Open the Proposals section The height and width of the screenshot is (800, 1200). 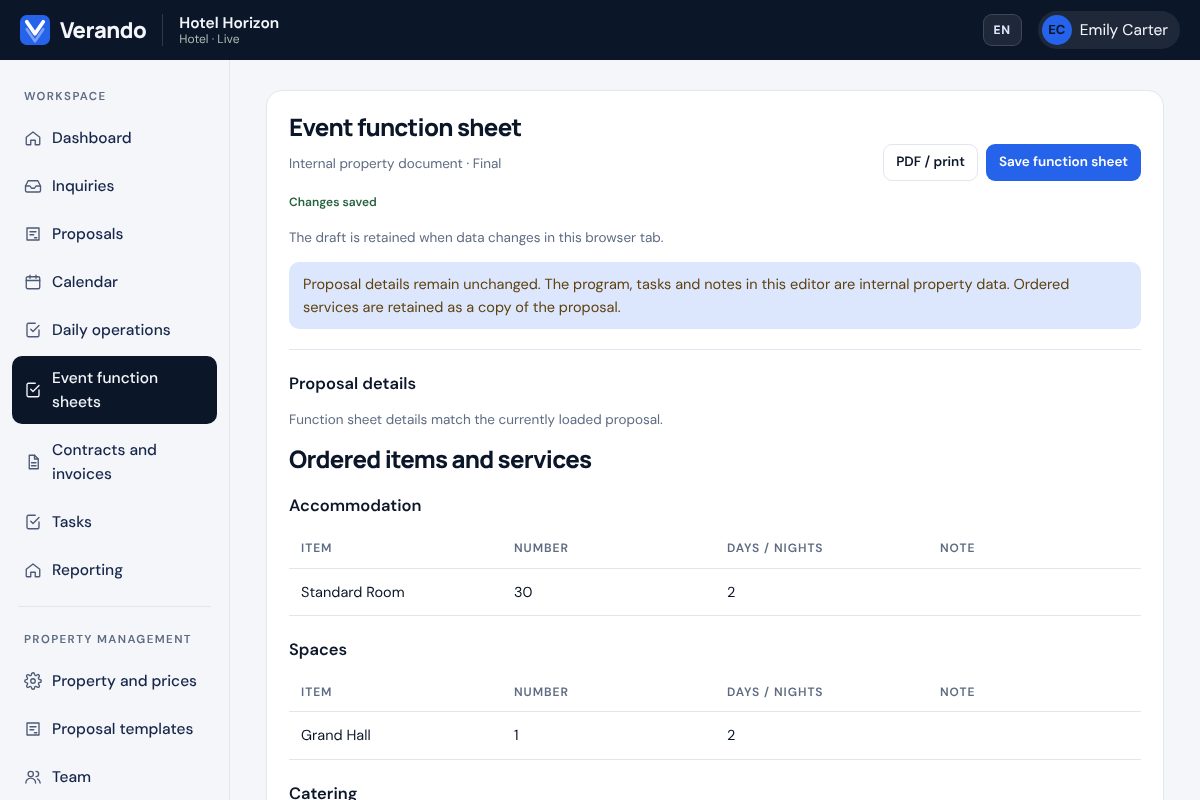click(114, 234)
